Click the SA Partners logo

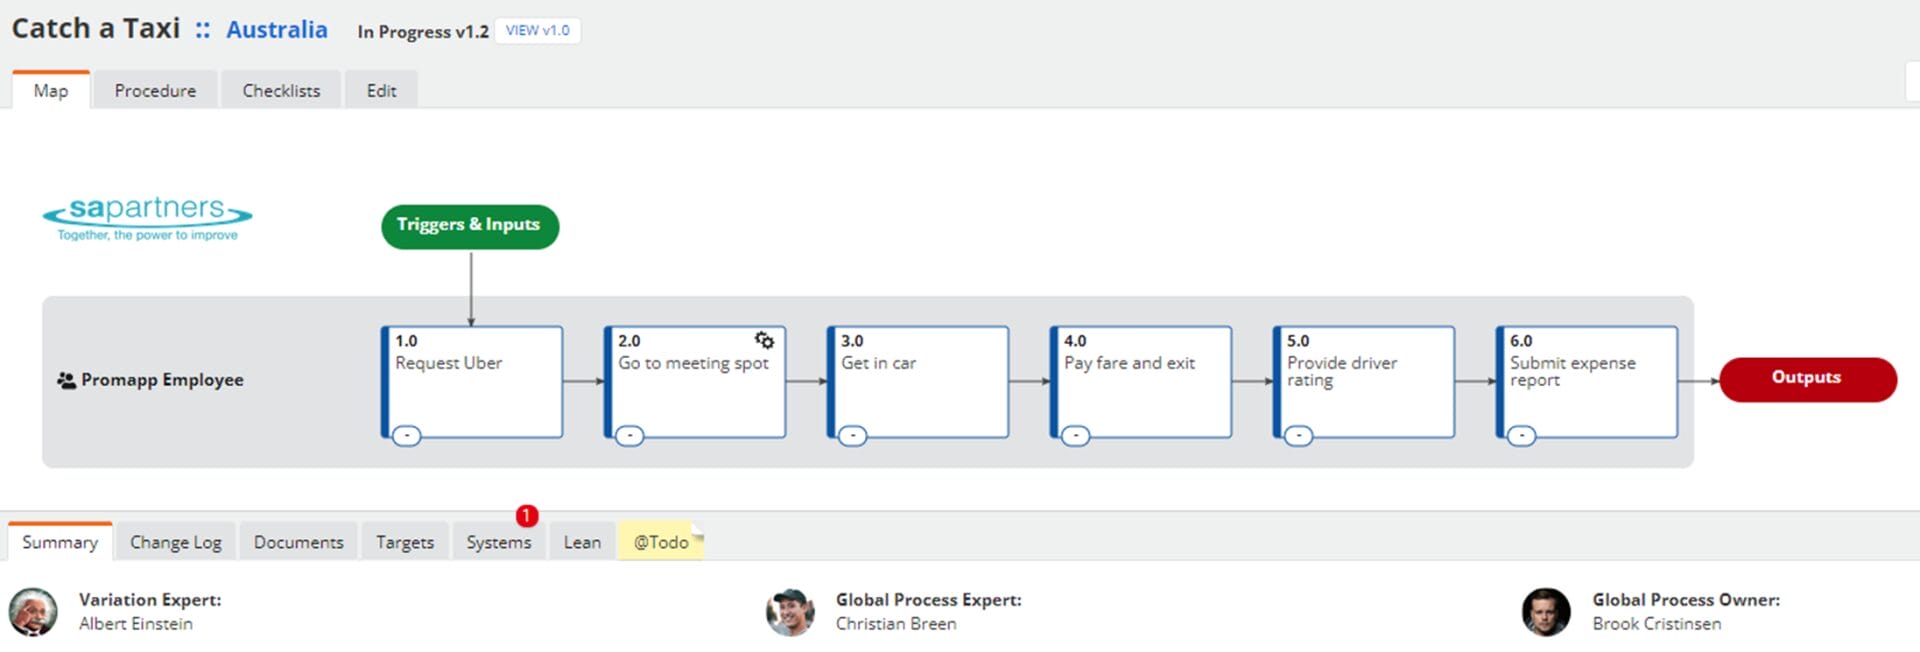(x=147, y=217)
